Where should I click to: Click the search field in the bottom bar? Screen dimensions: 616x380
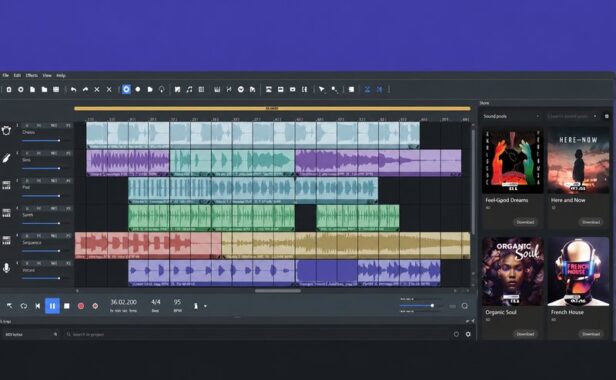[x=257, y=334]
